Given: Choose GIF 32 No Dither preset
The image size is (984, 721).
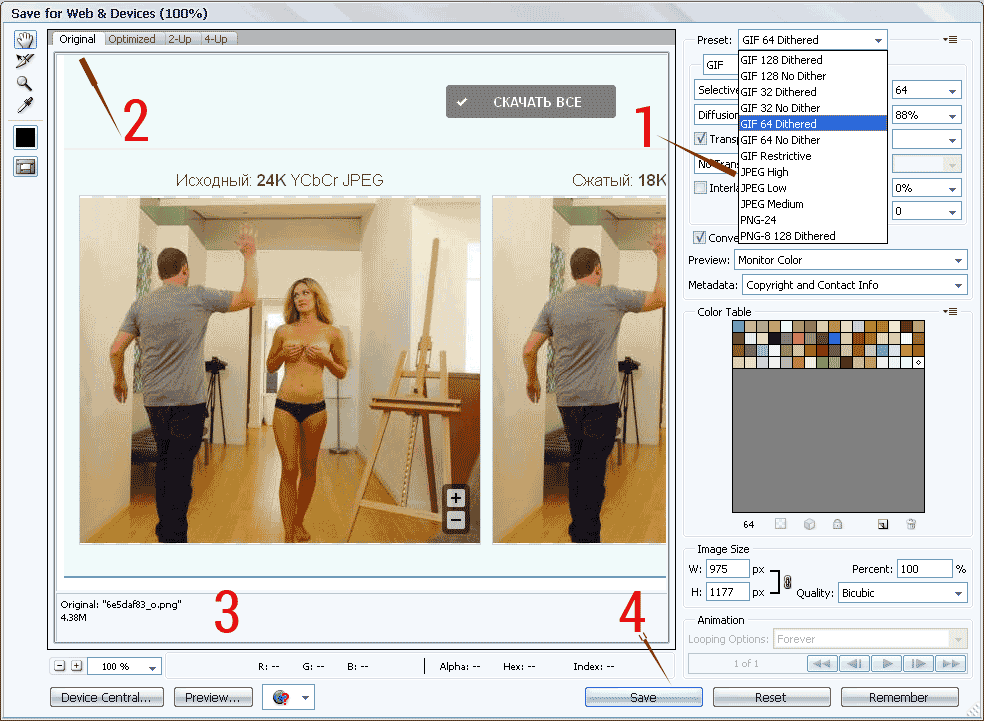Looking at the screenshot, I should tap(813, 108).
